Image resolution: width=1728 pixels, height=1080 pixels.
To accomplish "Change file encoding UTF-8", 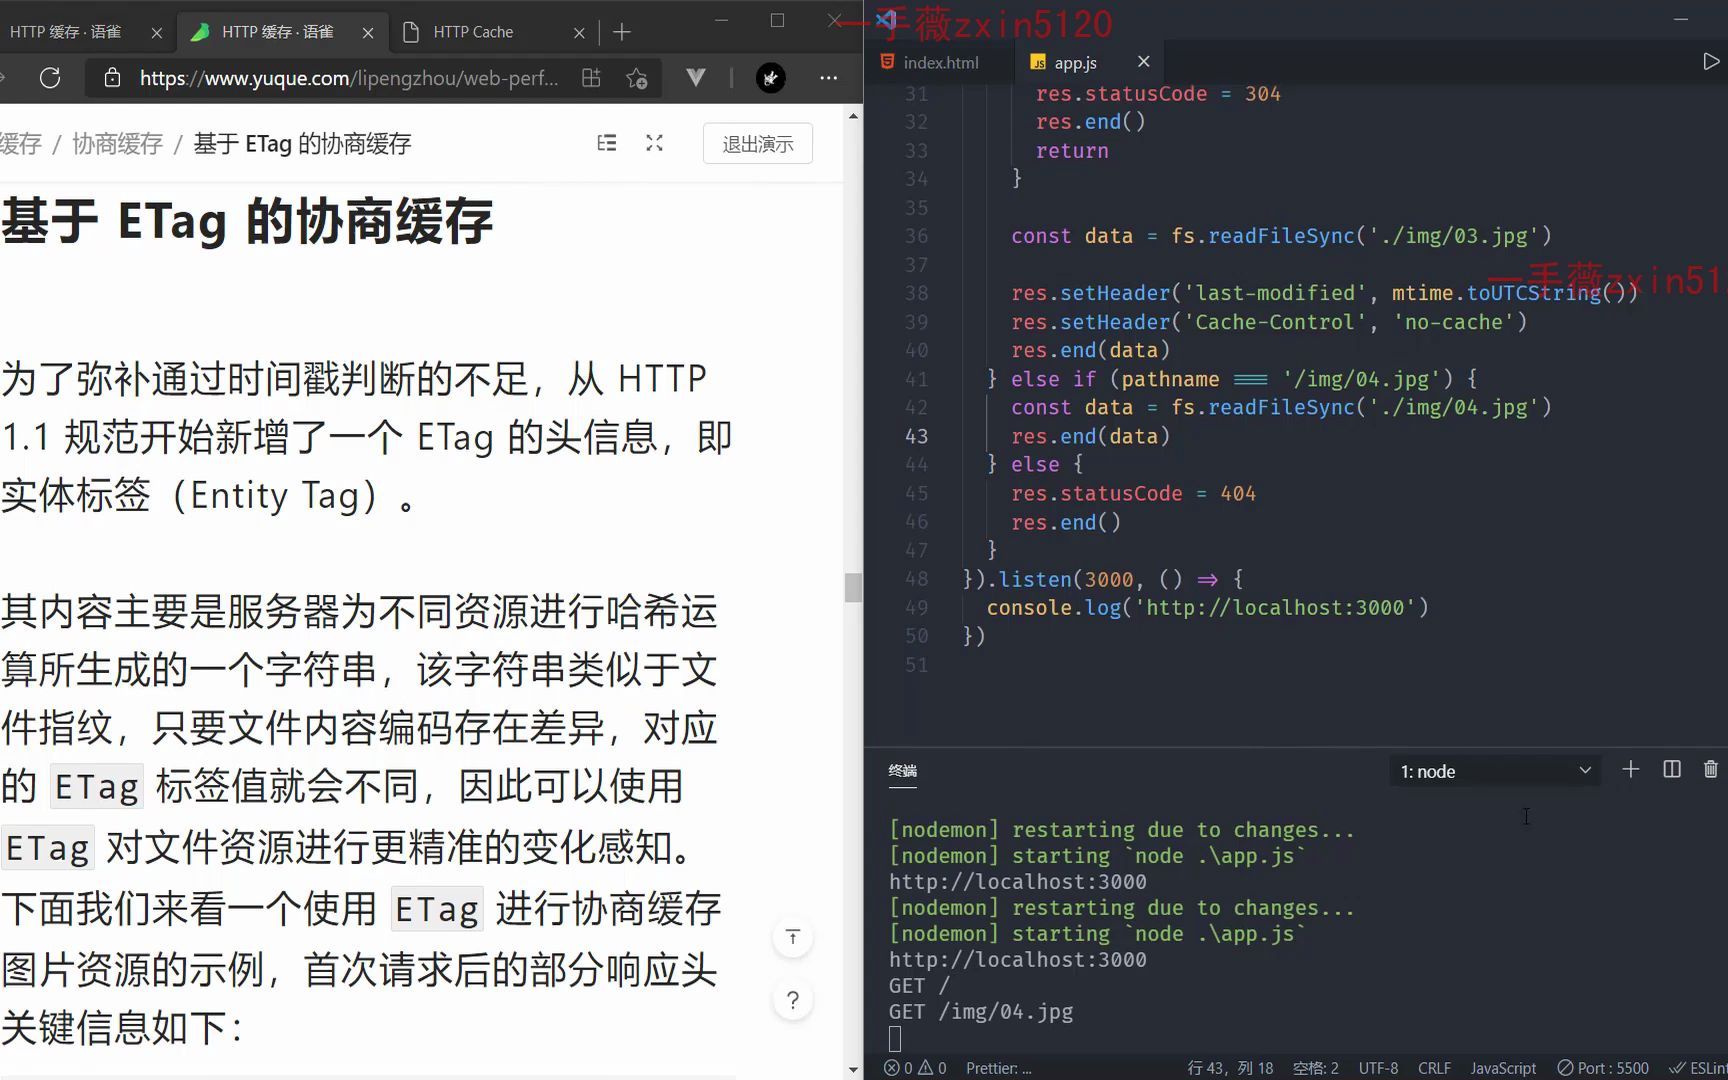I will tap(1378, 1068).
